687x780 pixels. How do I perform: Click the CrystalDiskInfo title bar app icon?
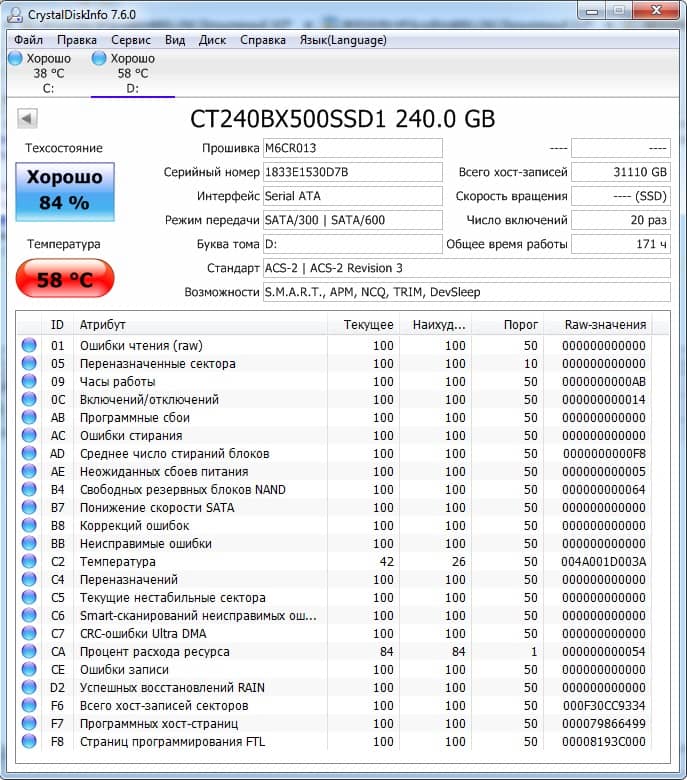pyautogui.click(x=15, y=14)
